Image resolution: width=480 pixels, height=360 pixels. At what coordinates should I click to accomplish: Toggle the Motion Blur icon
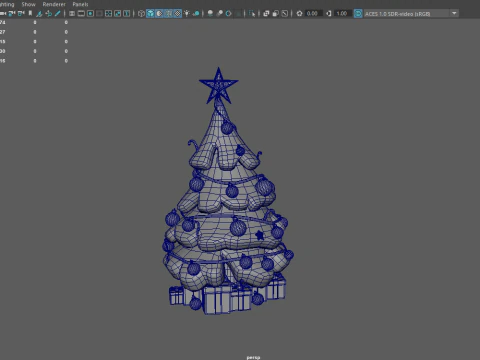point(219,13)
